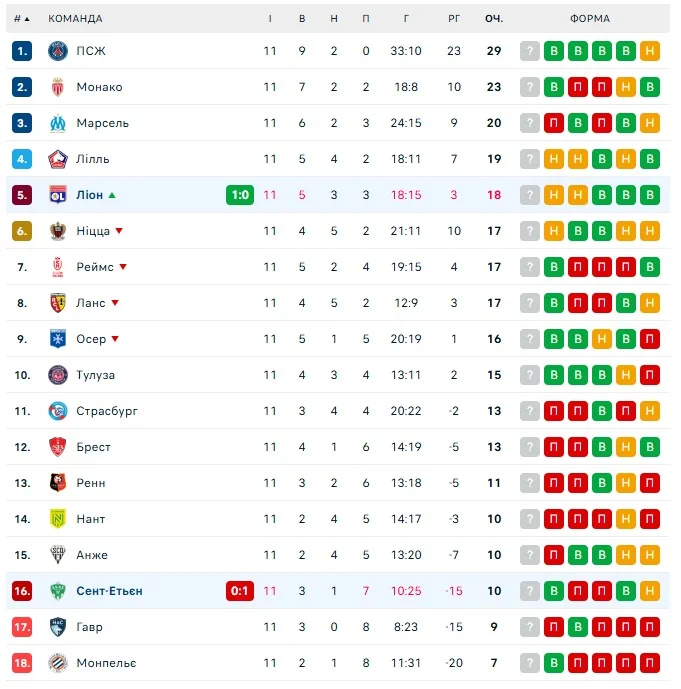Open Монпельє's green В form result
This screenshot has width=681, height=689.
[x=554, y=663]
